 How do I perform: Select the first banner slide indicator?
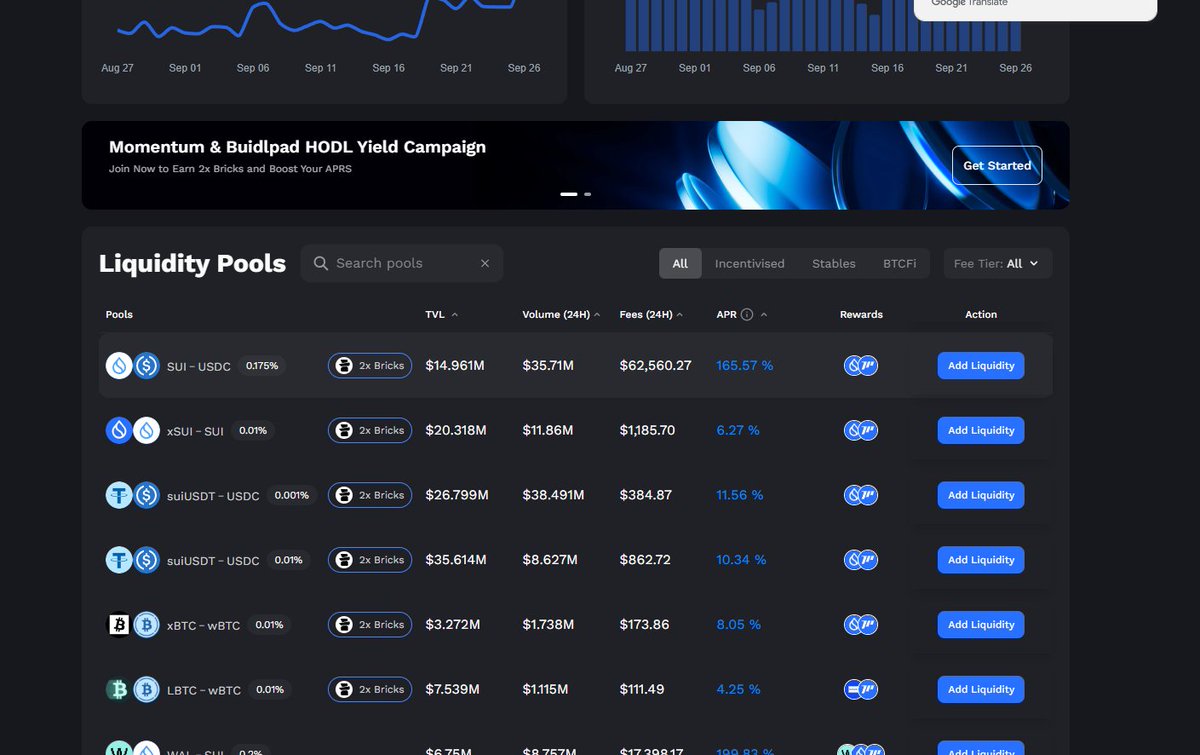(x=569, y=194)
